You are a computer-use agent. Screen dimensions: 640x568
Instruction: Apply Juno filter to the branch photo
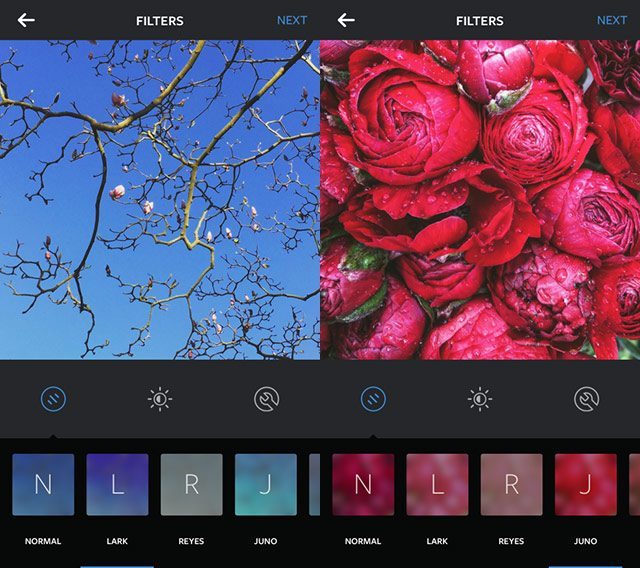coord(265,485)
